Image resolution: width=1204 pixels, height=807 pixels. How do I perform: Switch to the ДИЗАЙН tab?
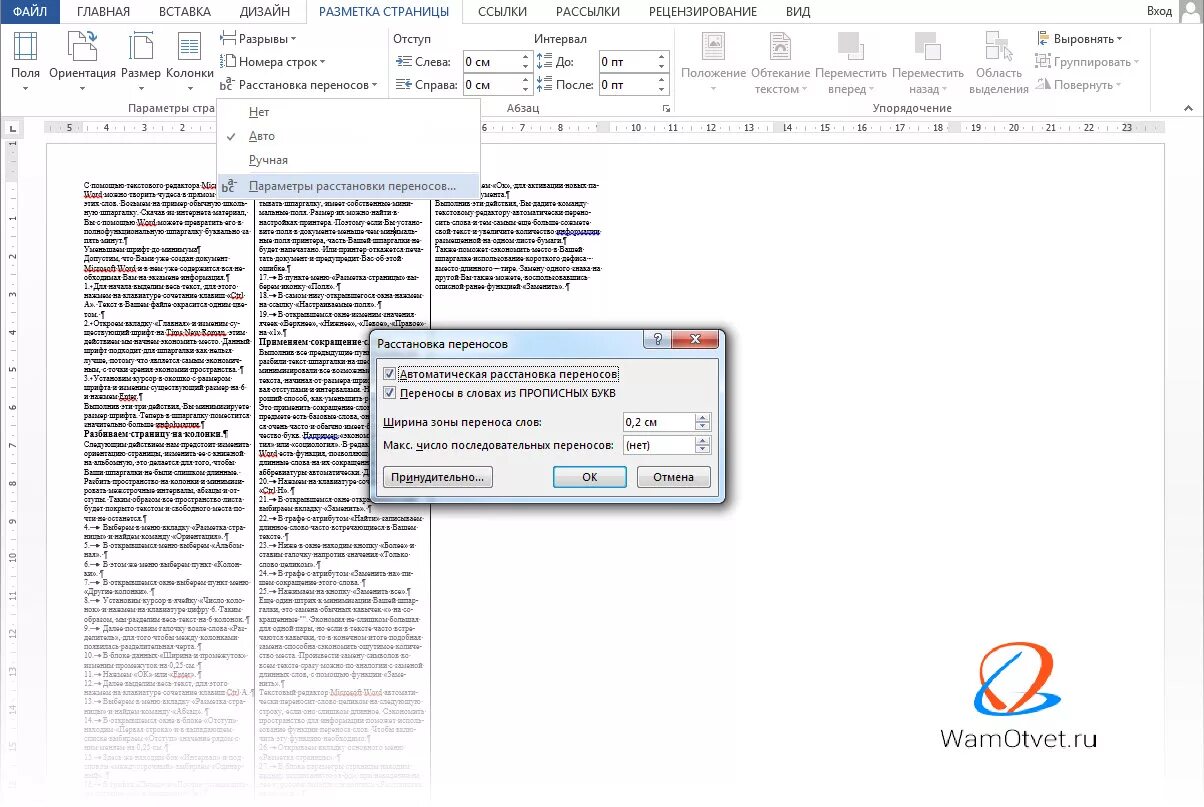point(265,11)
